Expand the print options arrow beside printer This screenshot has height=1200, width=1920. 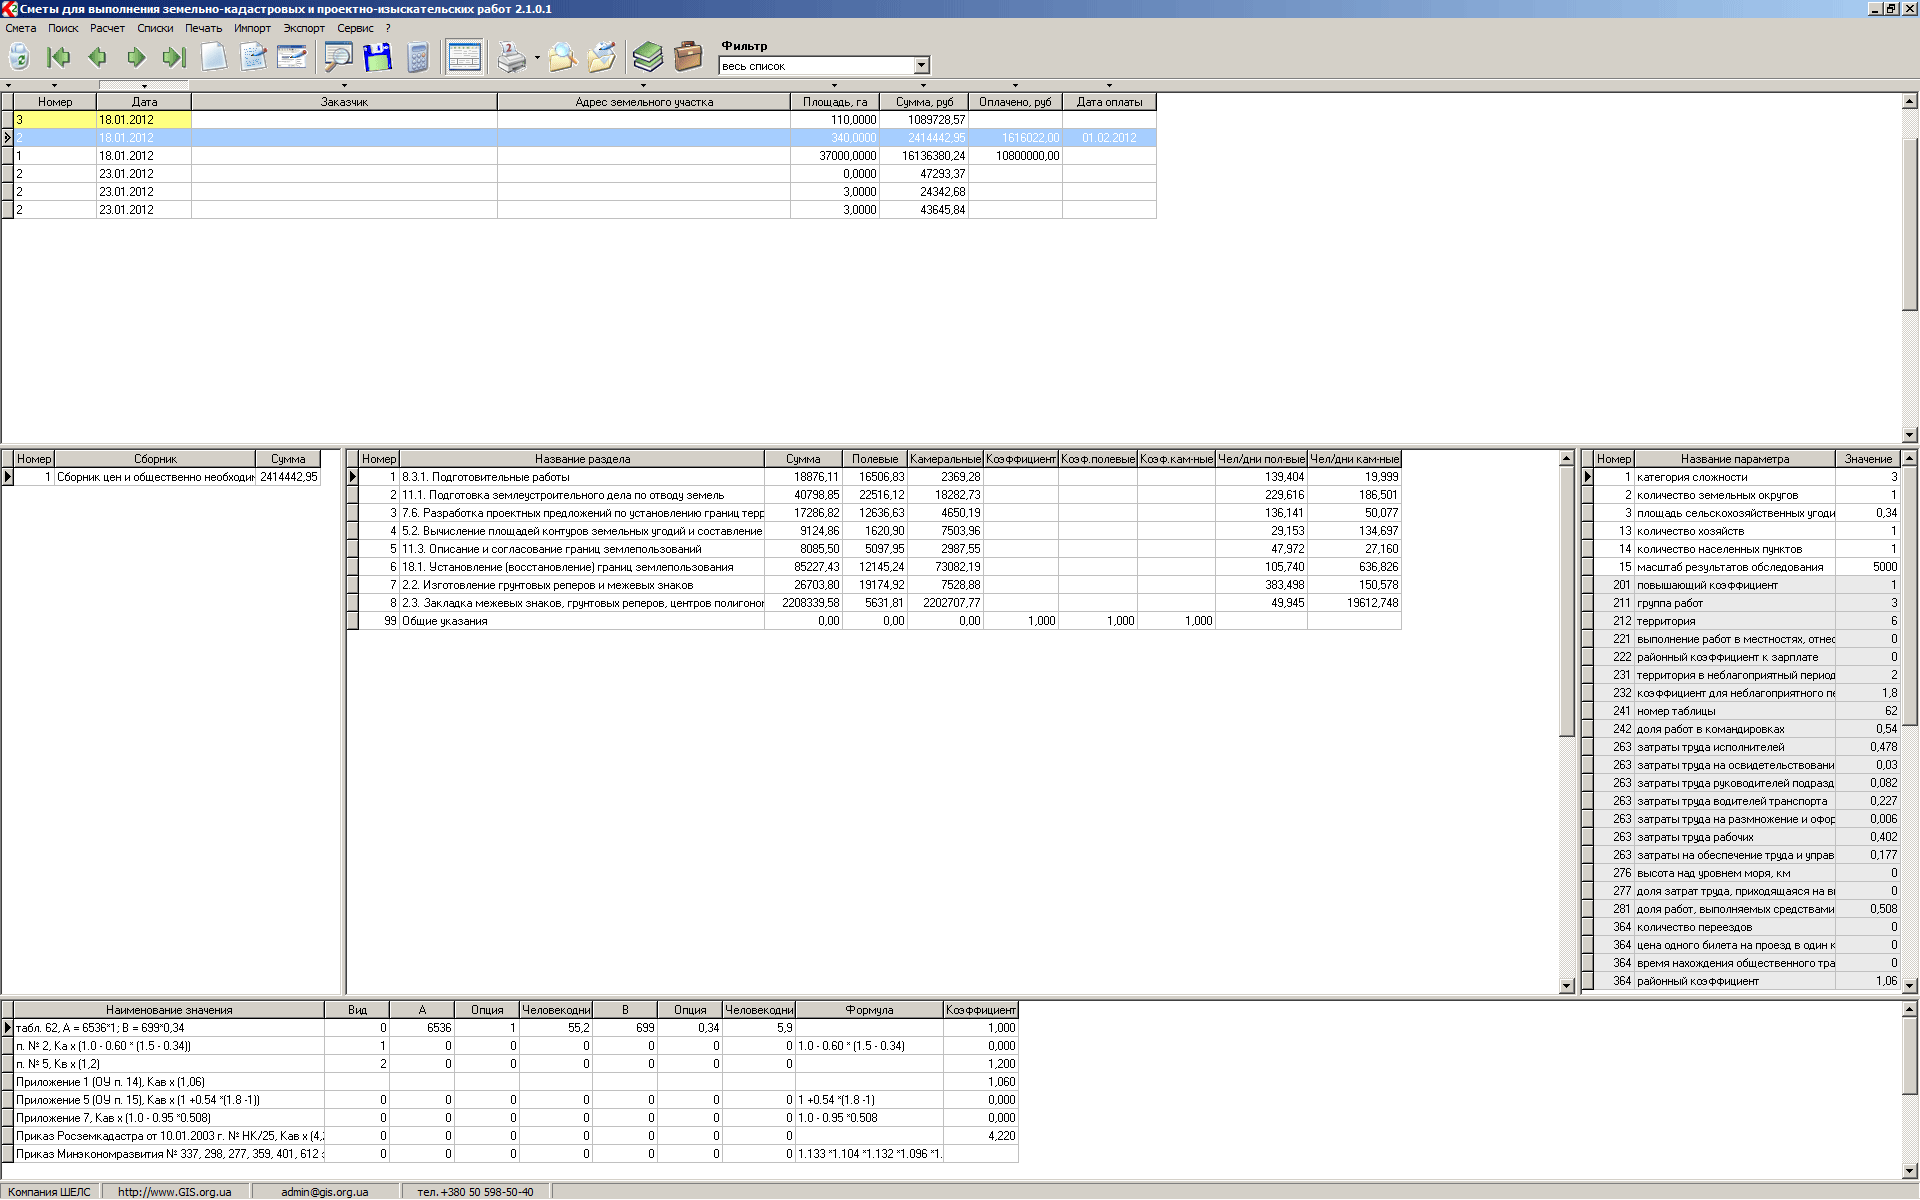537,58
